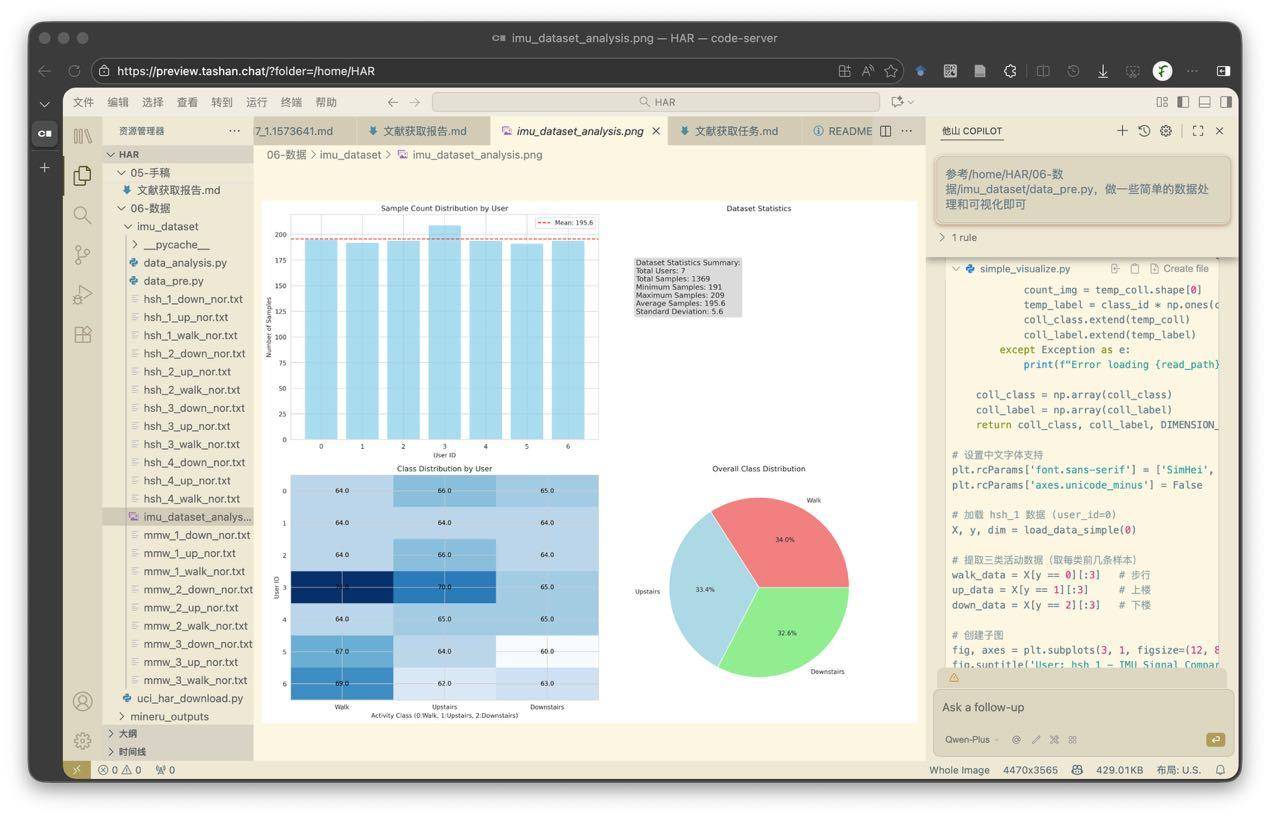Open the Qwen-Plus model dropdown

tap(971, 740)
